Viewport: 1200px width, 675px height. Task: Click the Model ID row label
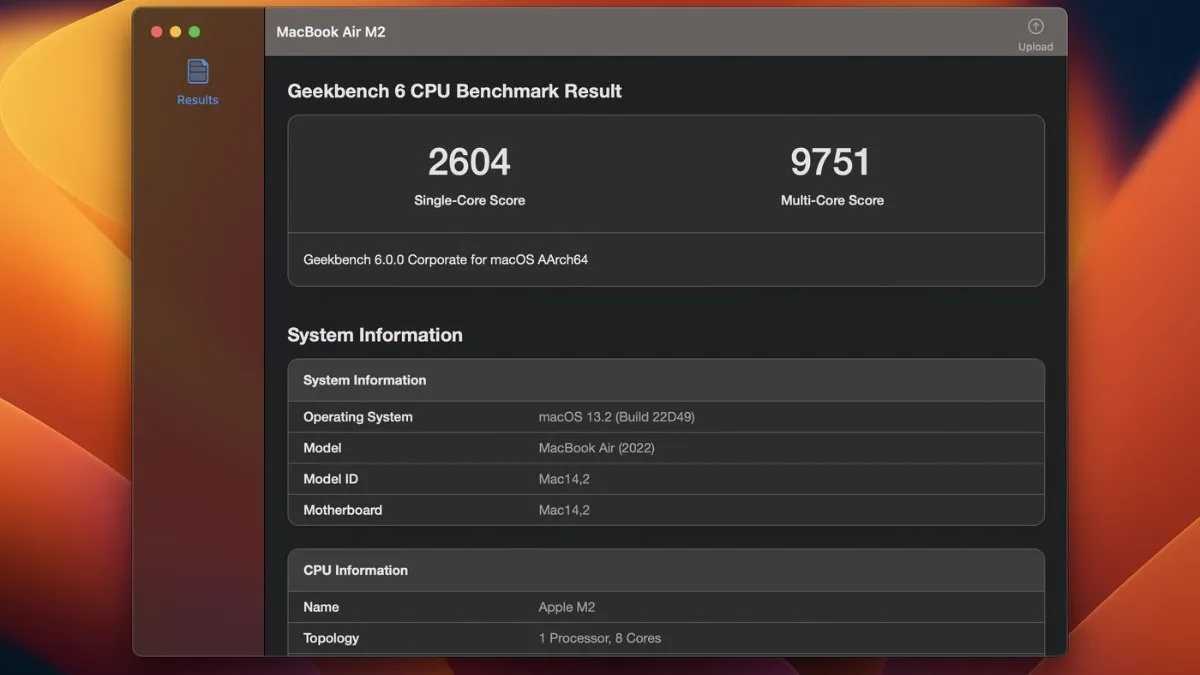pos(330,479)
